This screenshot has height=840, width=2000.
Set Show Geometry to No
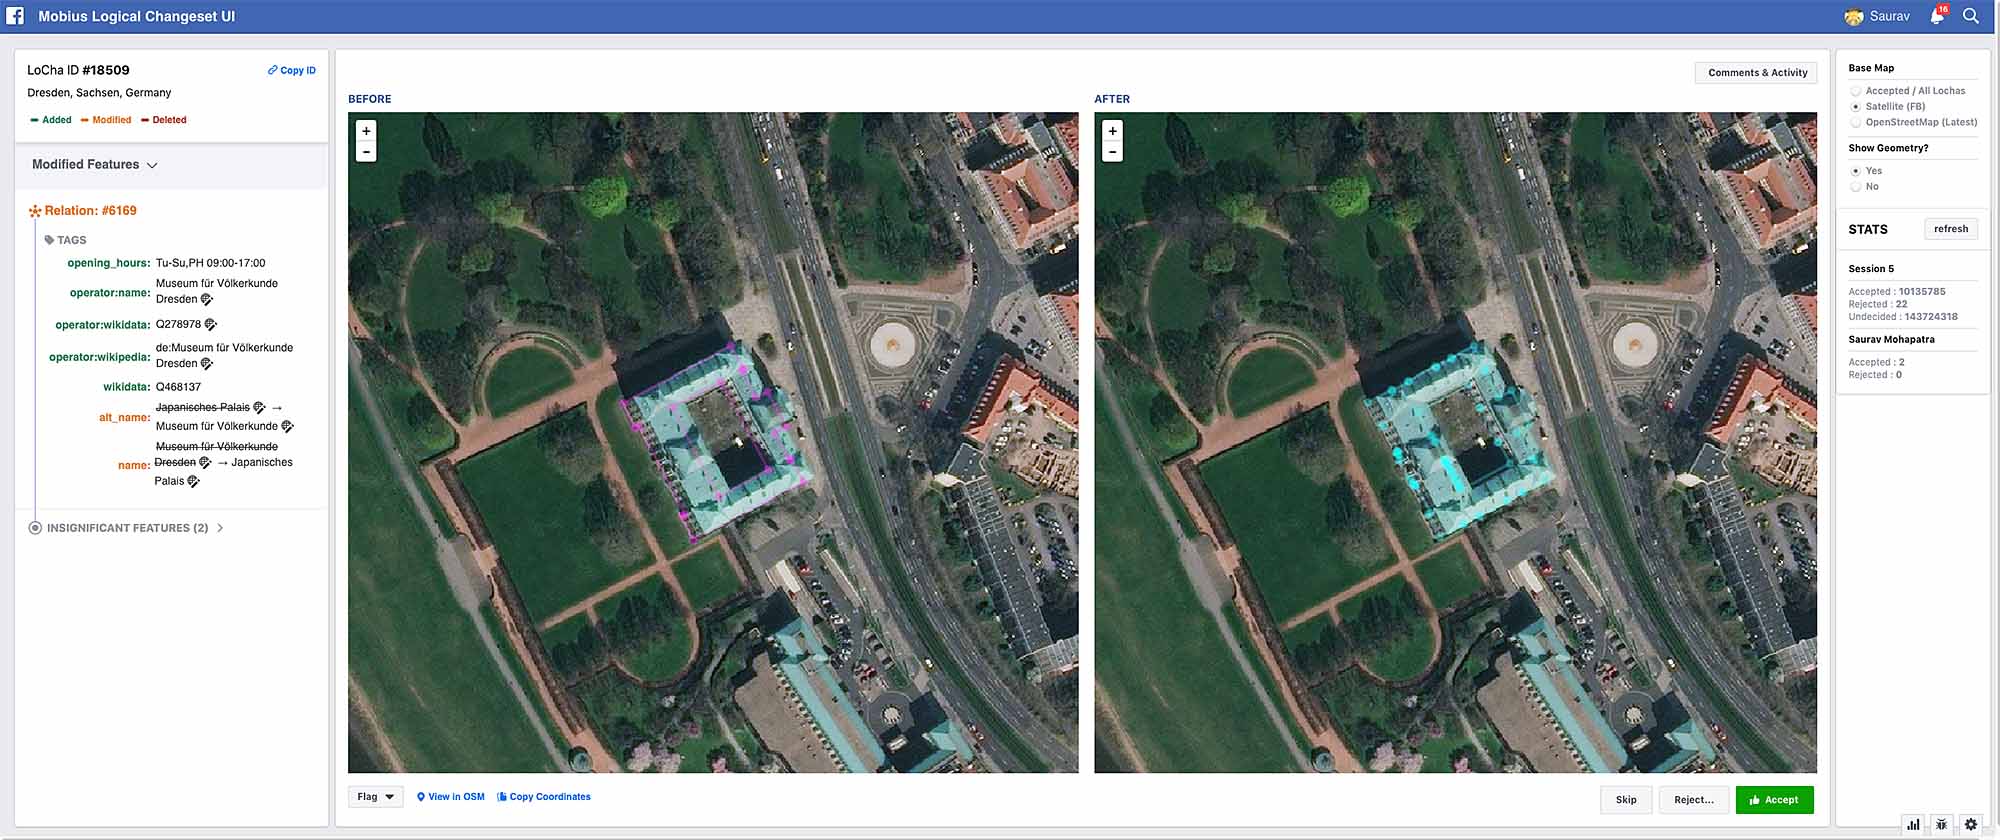(x=1856, y=187)
